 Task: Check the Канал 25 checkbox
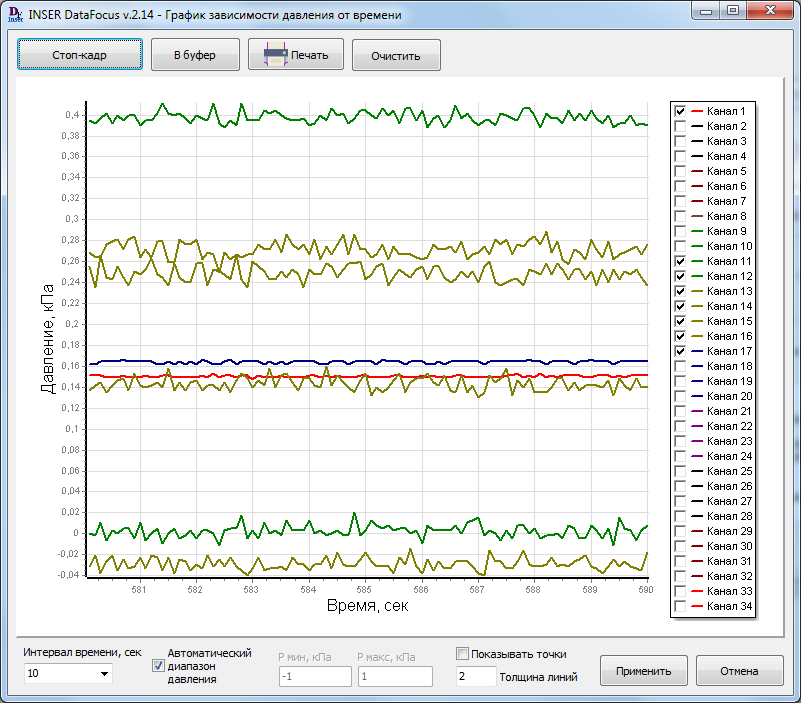coord(680,471)
